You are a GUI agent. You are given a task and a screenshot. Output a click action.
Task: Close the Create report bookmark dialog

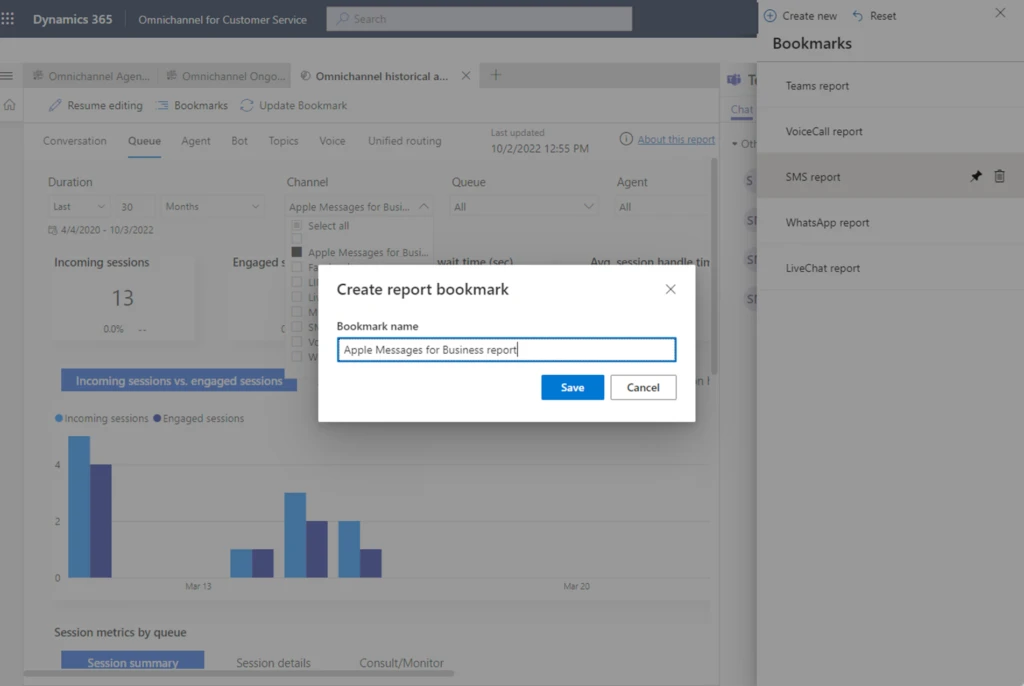point(670,289)
